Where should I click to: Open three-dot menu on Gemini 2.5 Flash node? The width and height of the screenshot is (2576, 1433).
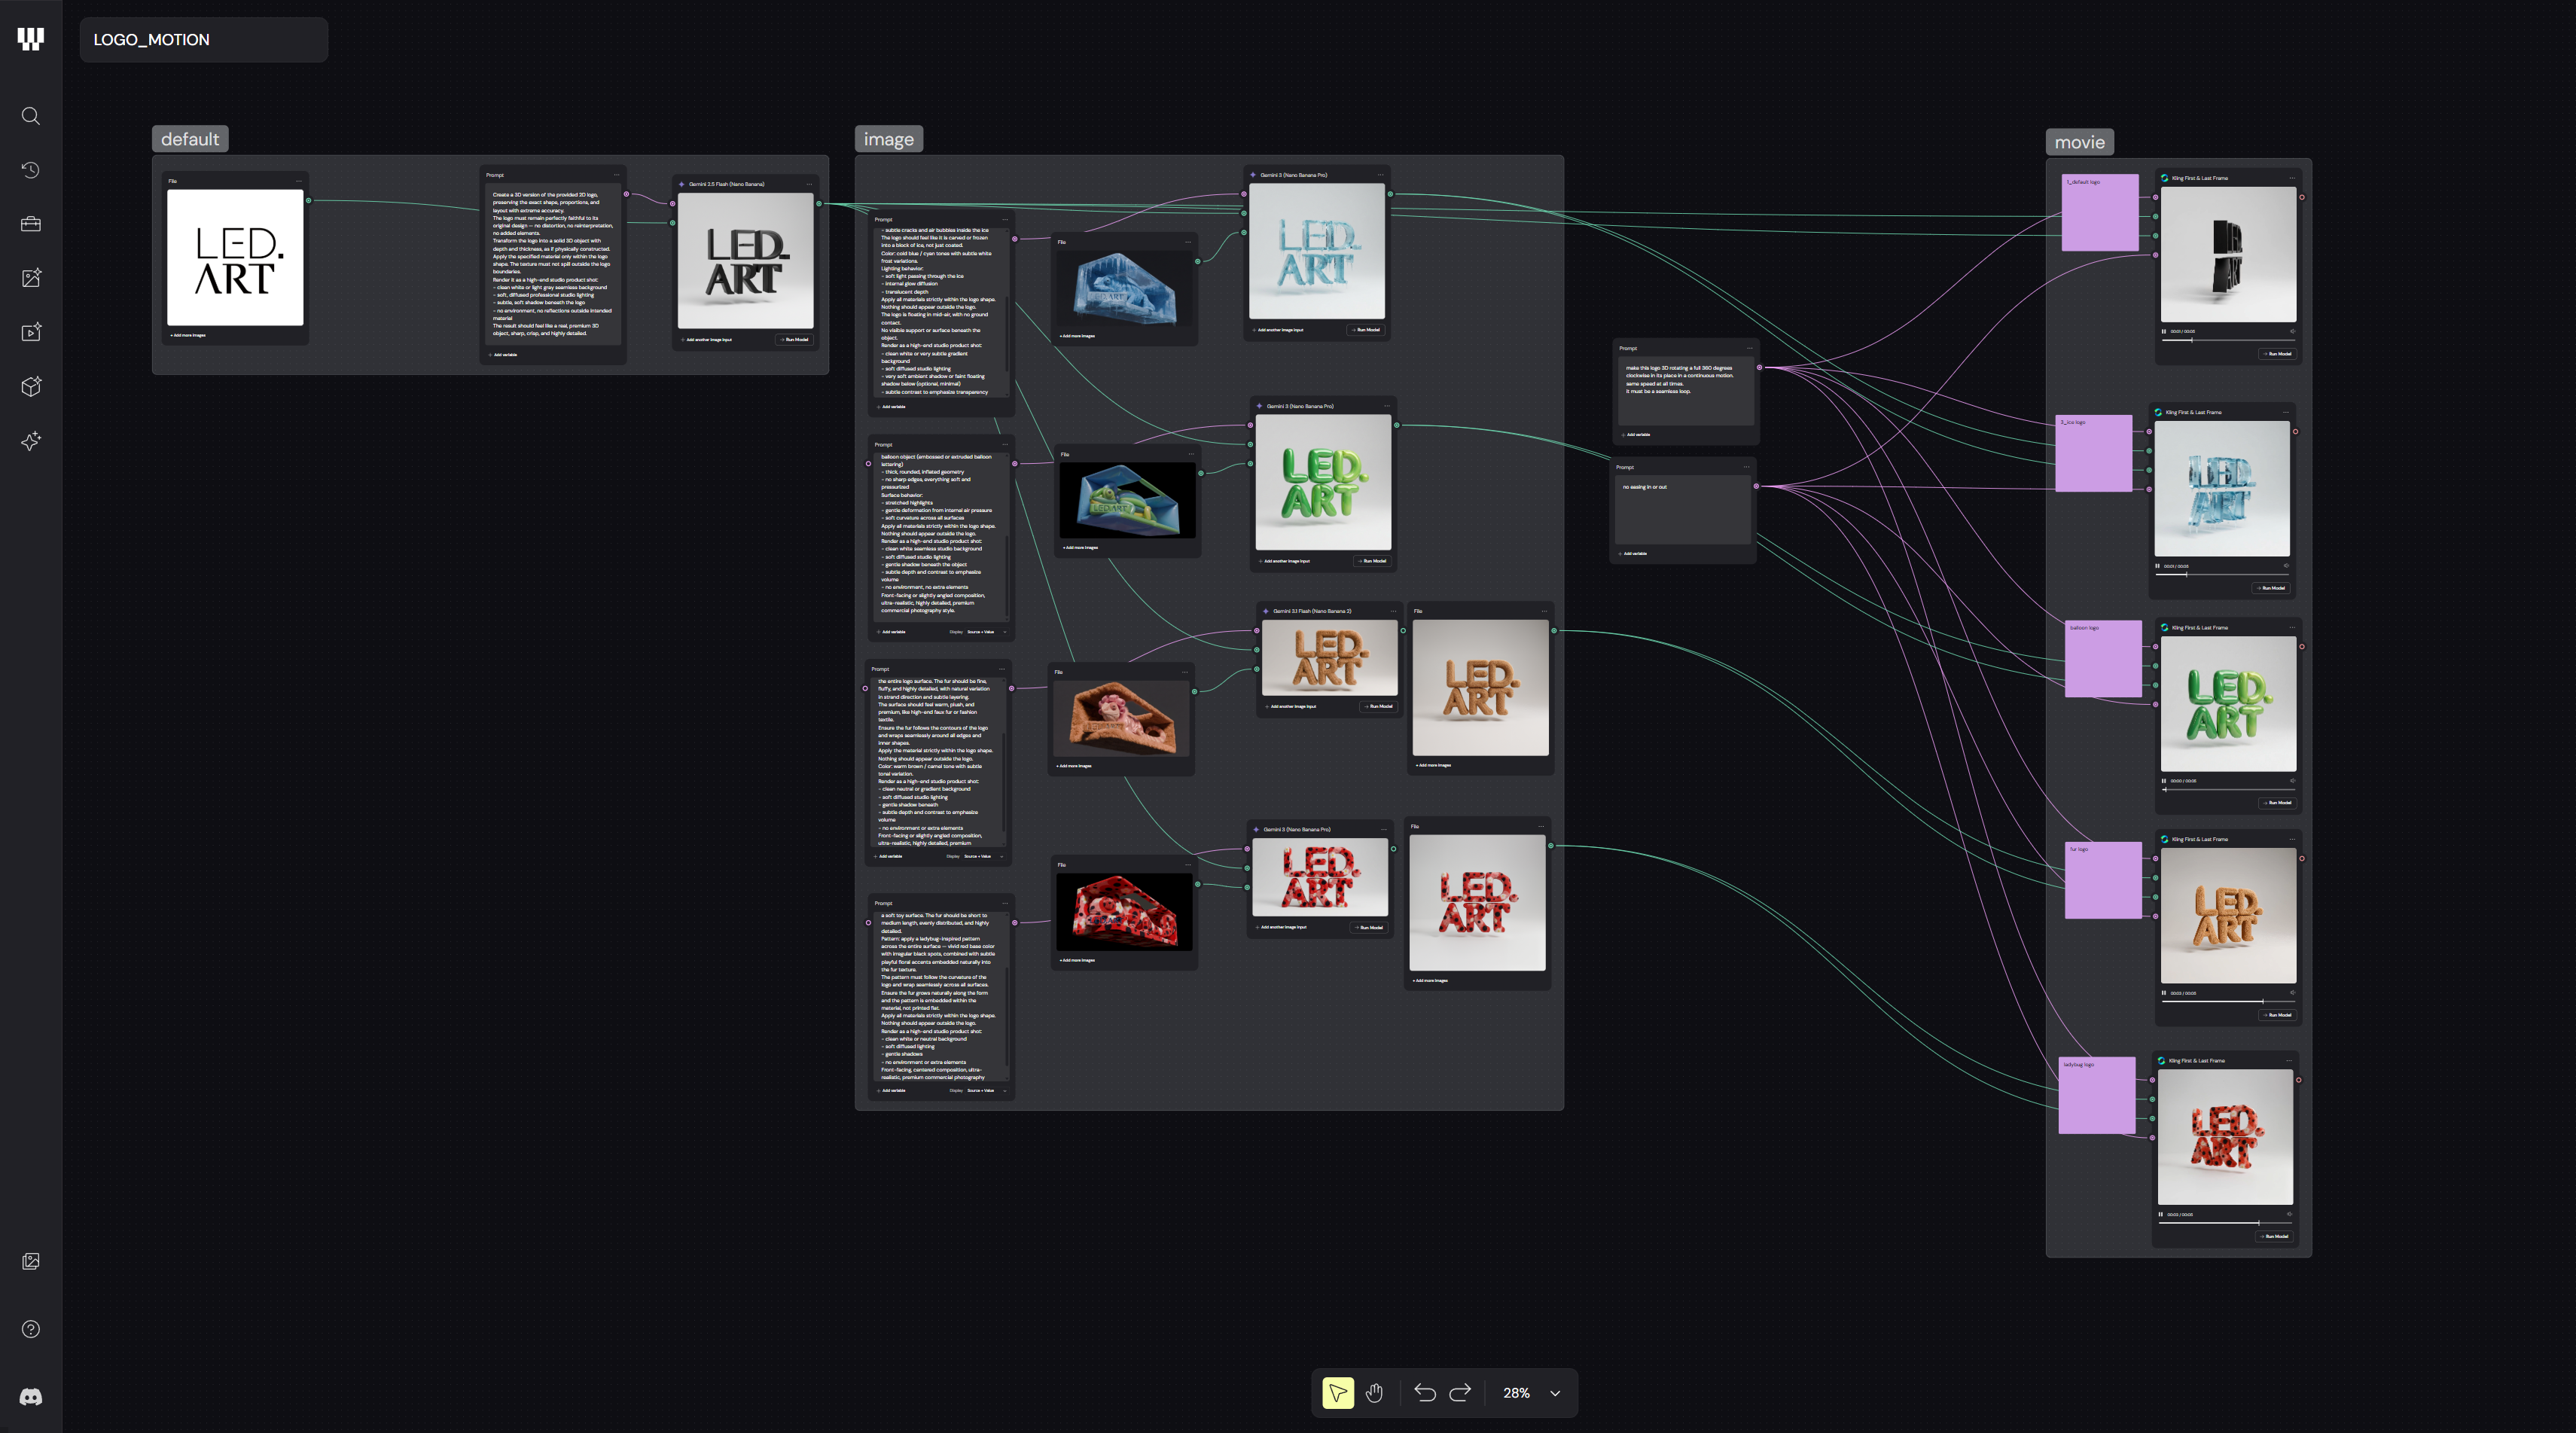click(809, 184)
